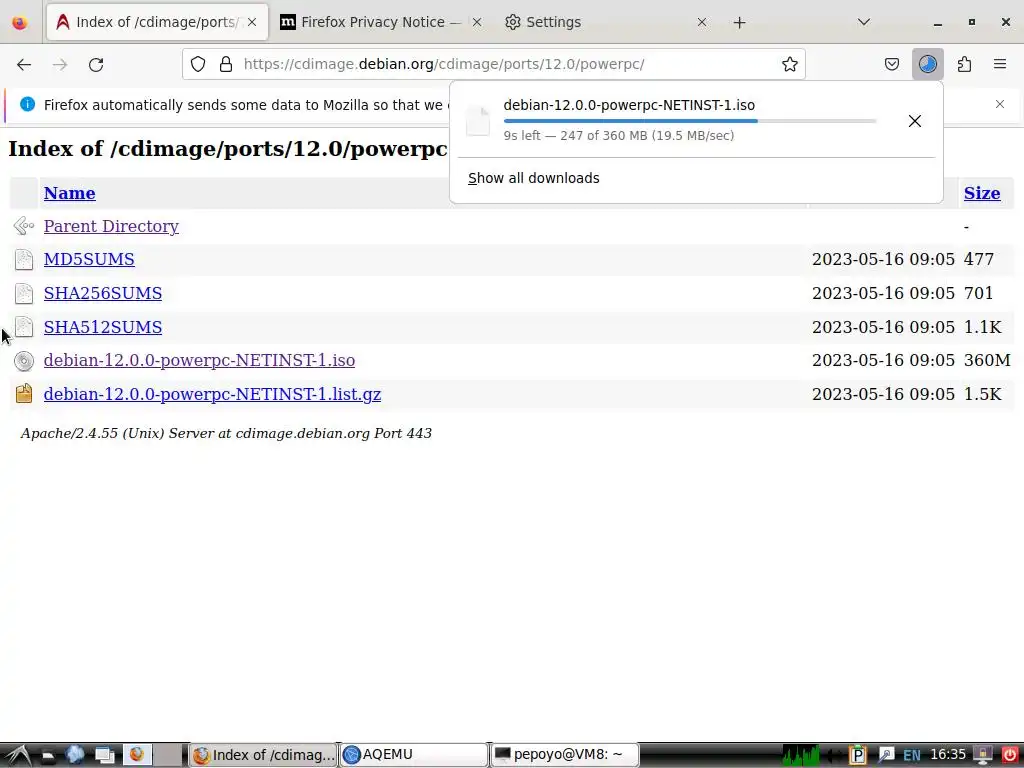
Task: Close the Settings tab
Action: [x=701, y=22]
